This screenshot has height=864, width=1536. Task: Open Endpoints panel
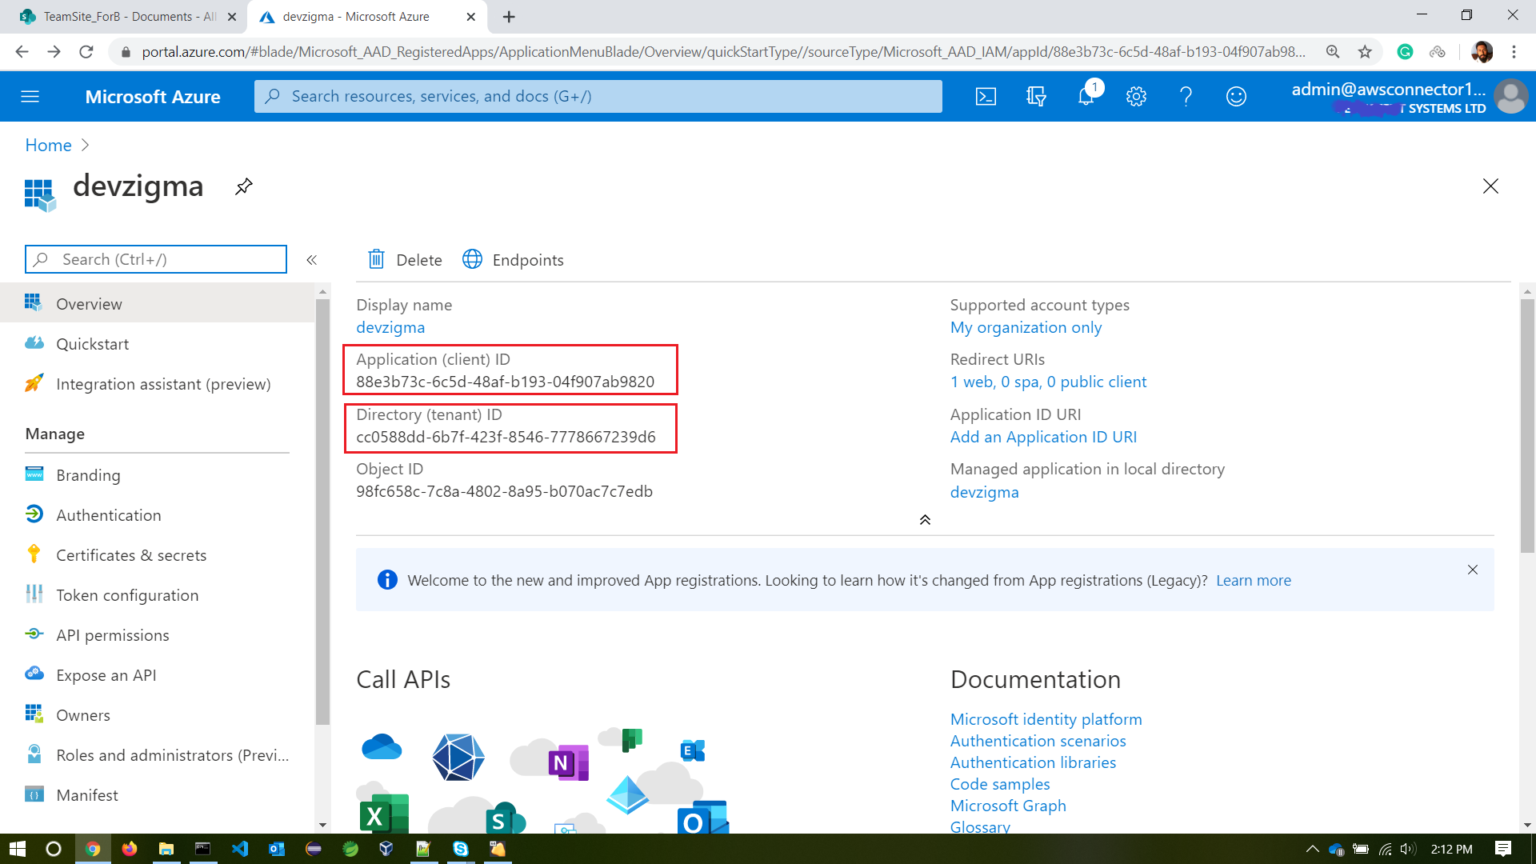(x=513, y=260)
